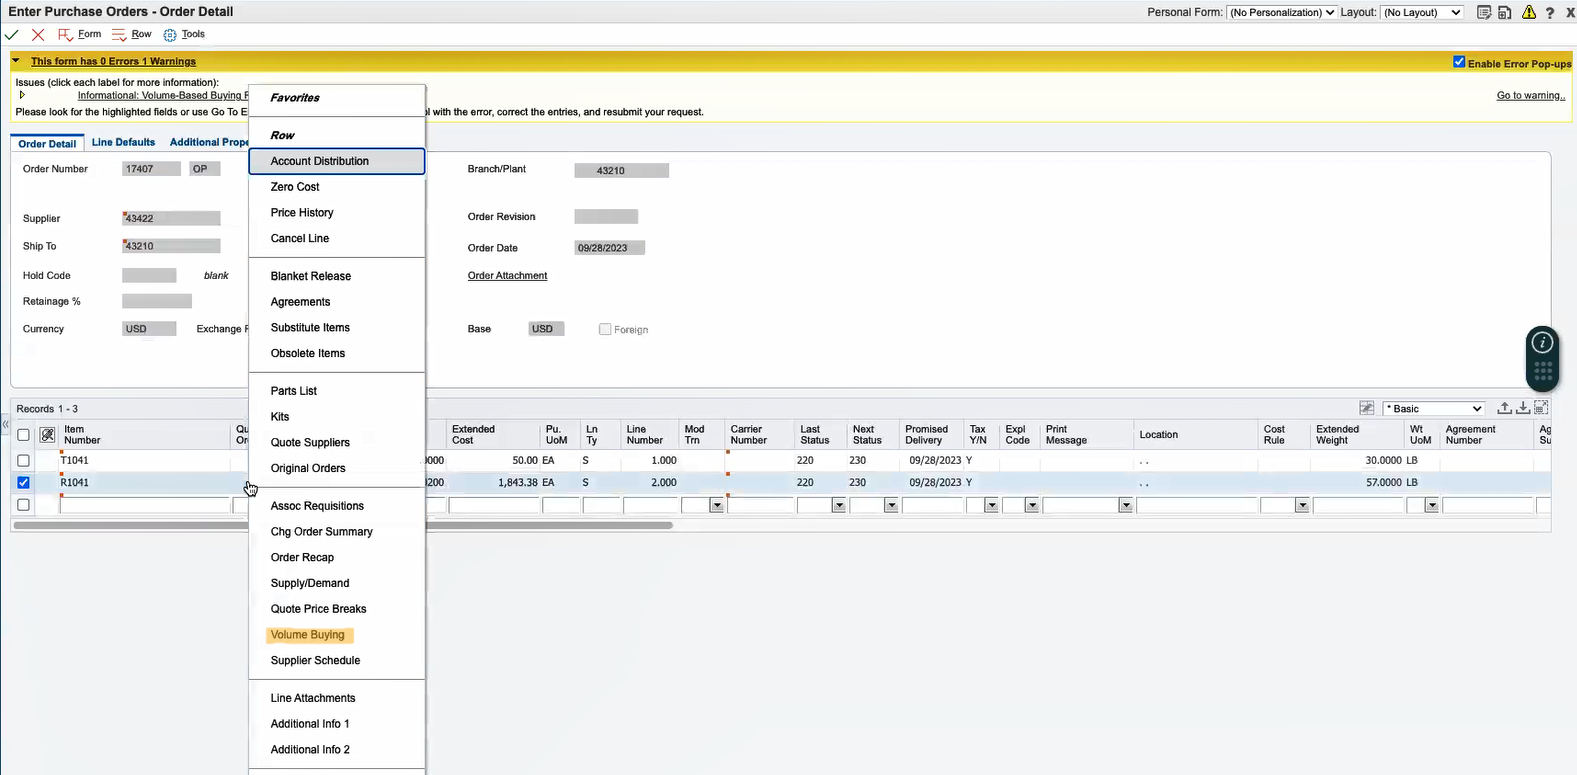Viewport: 1577px width, 775px height.
Task: Open the Row exit menu in toolbar
Action: pyautogui.click(x=131, y=34)
